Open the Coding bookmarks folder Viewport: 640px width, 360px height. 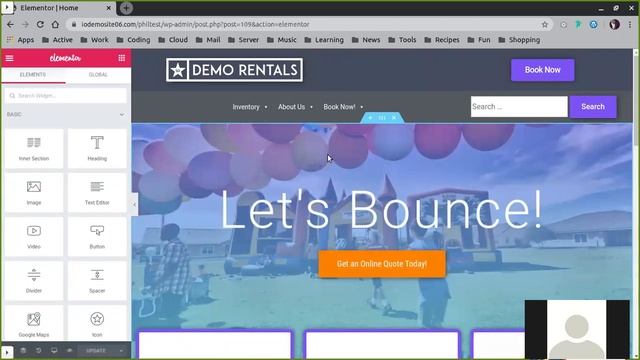pos(133,40)
